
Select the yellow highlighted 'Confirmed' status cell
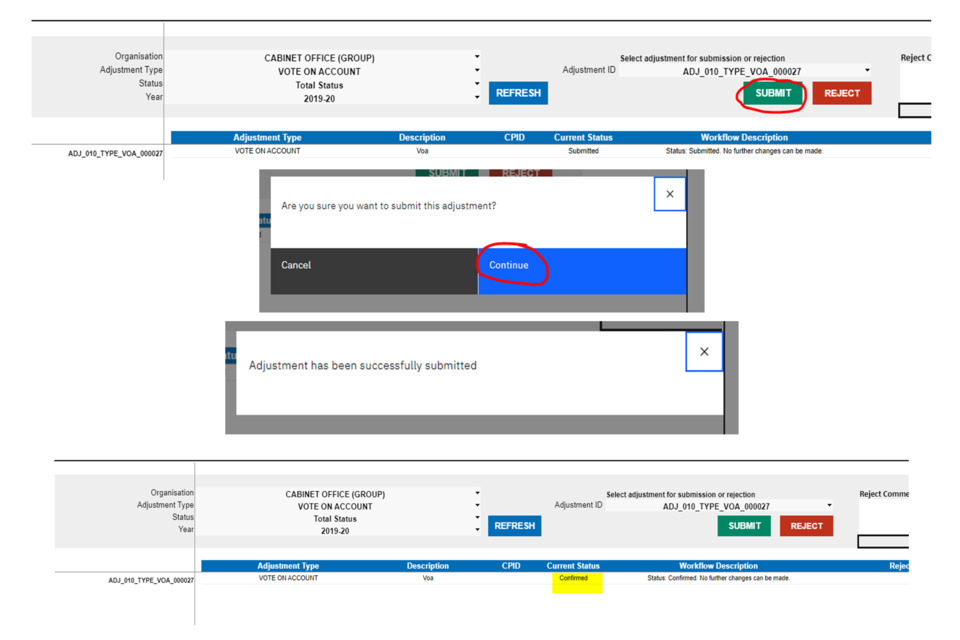point(574,579)
